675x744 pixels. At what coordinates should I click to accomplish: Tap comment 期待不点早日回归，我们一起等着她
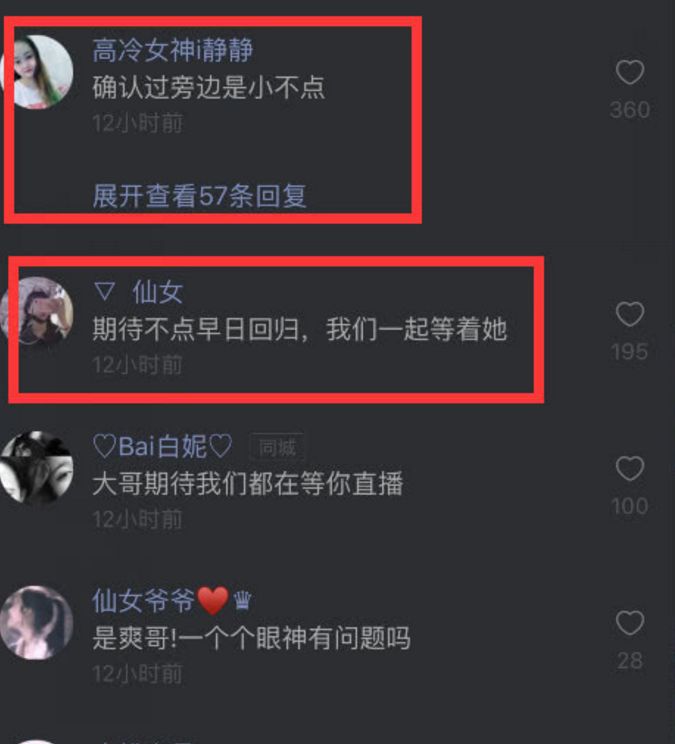(x=300, y=329)
